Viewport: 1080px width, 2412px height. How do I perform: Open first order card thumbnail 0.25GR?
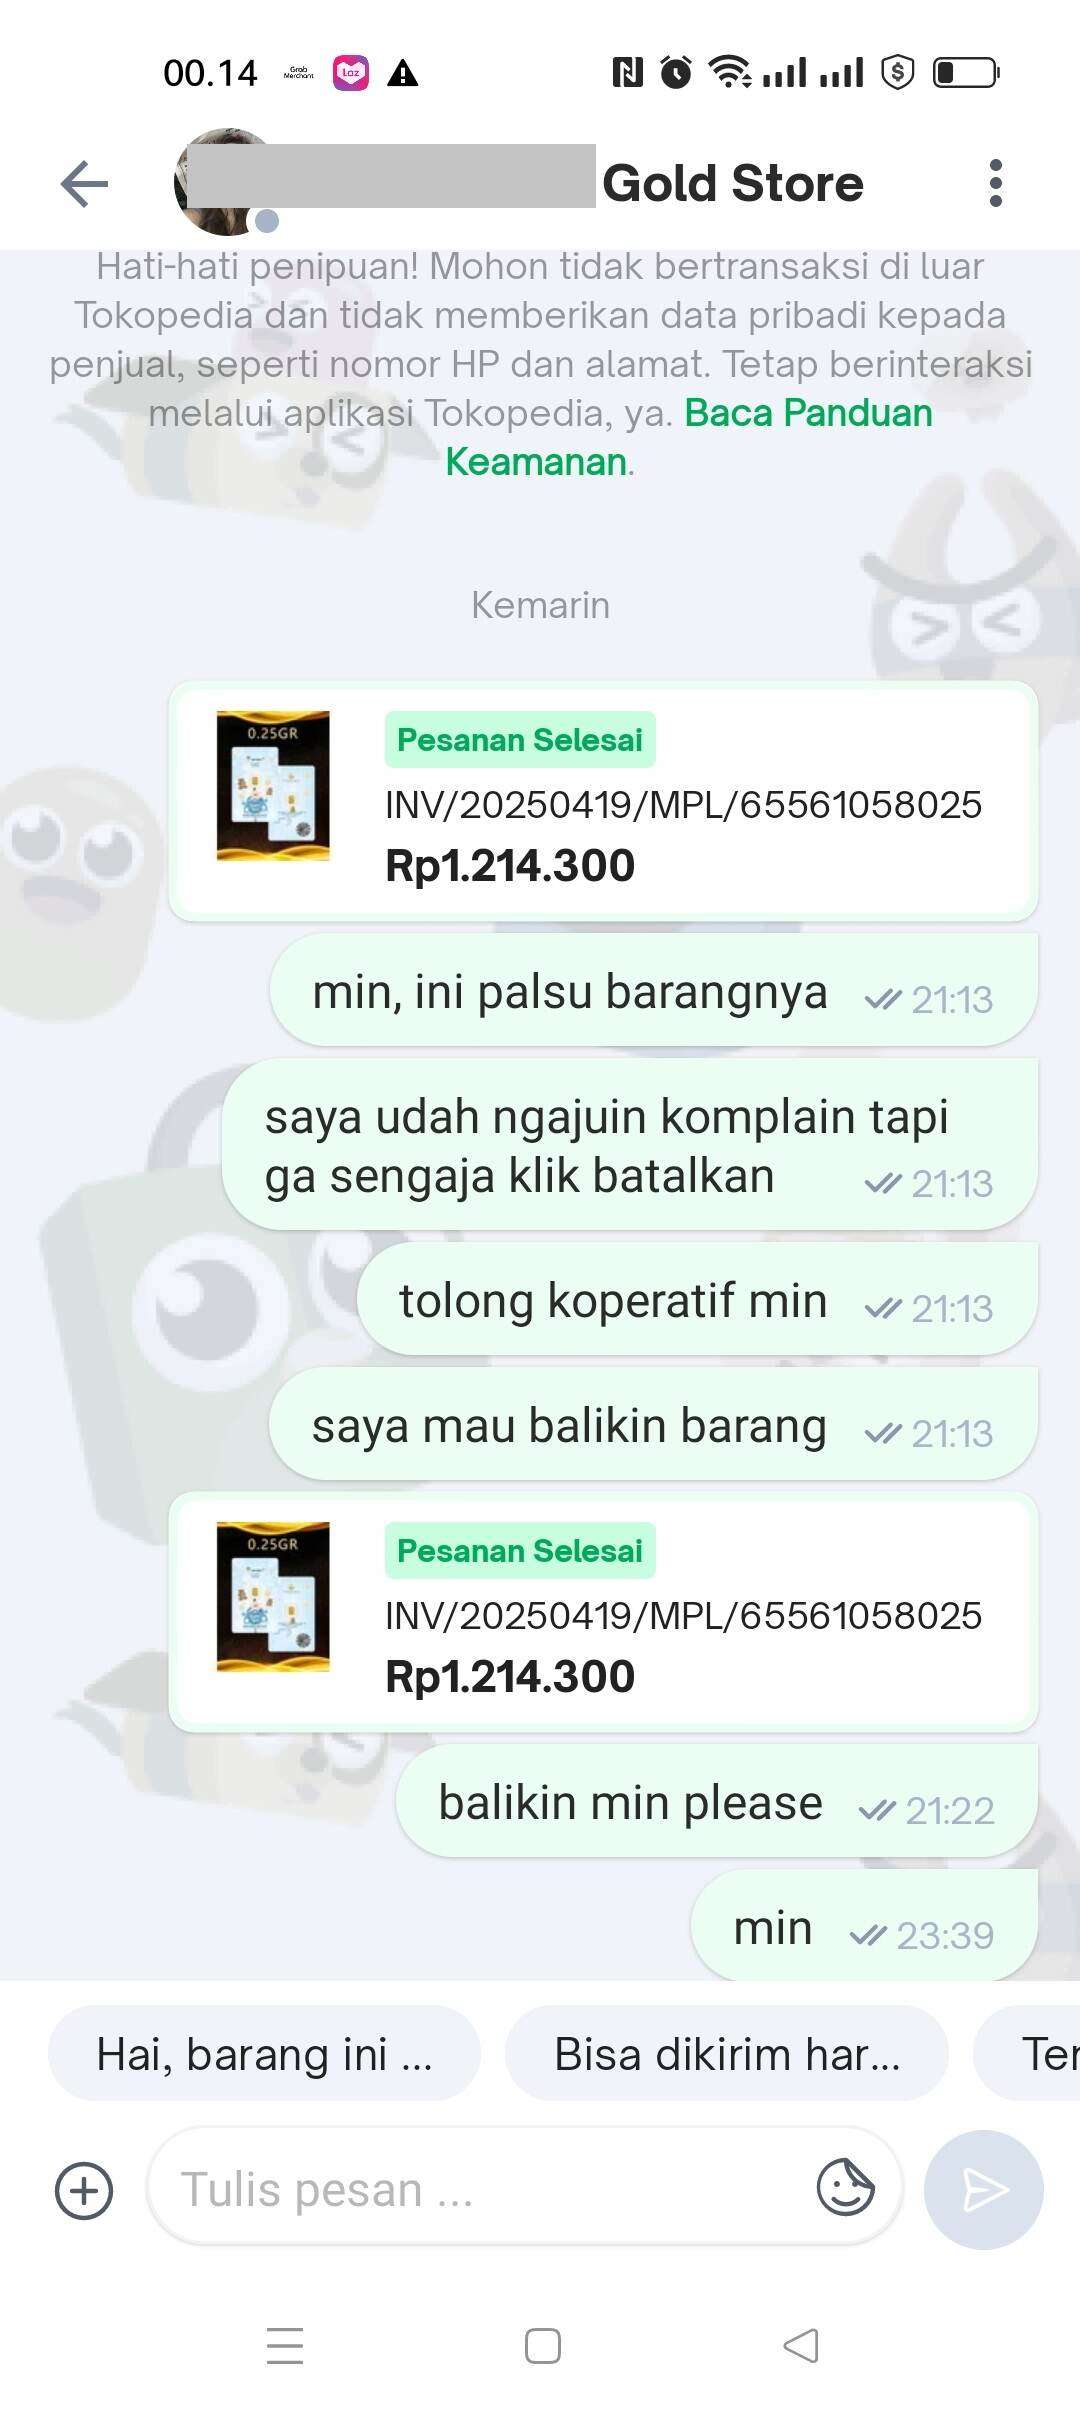pos(273,786)
